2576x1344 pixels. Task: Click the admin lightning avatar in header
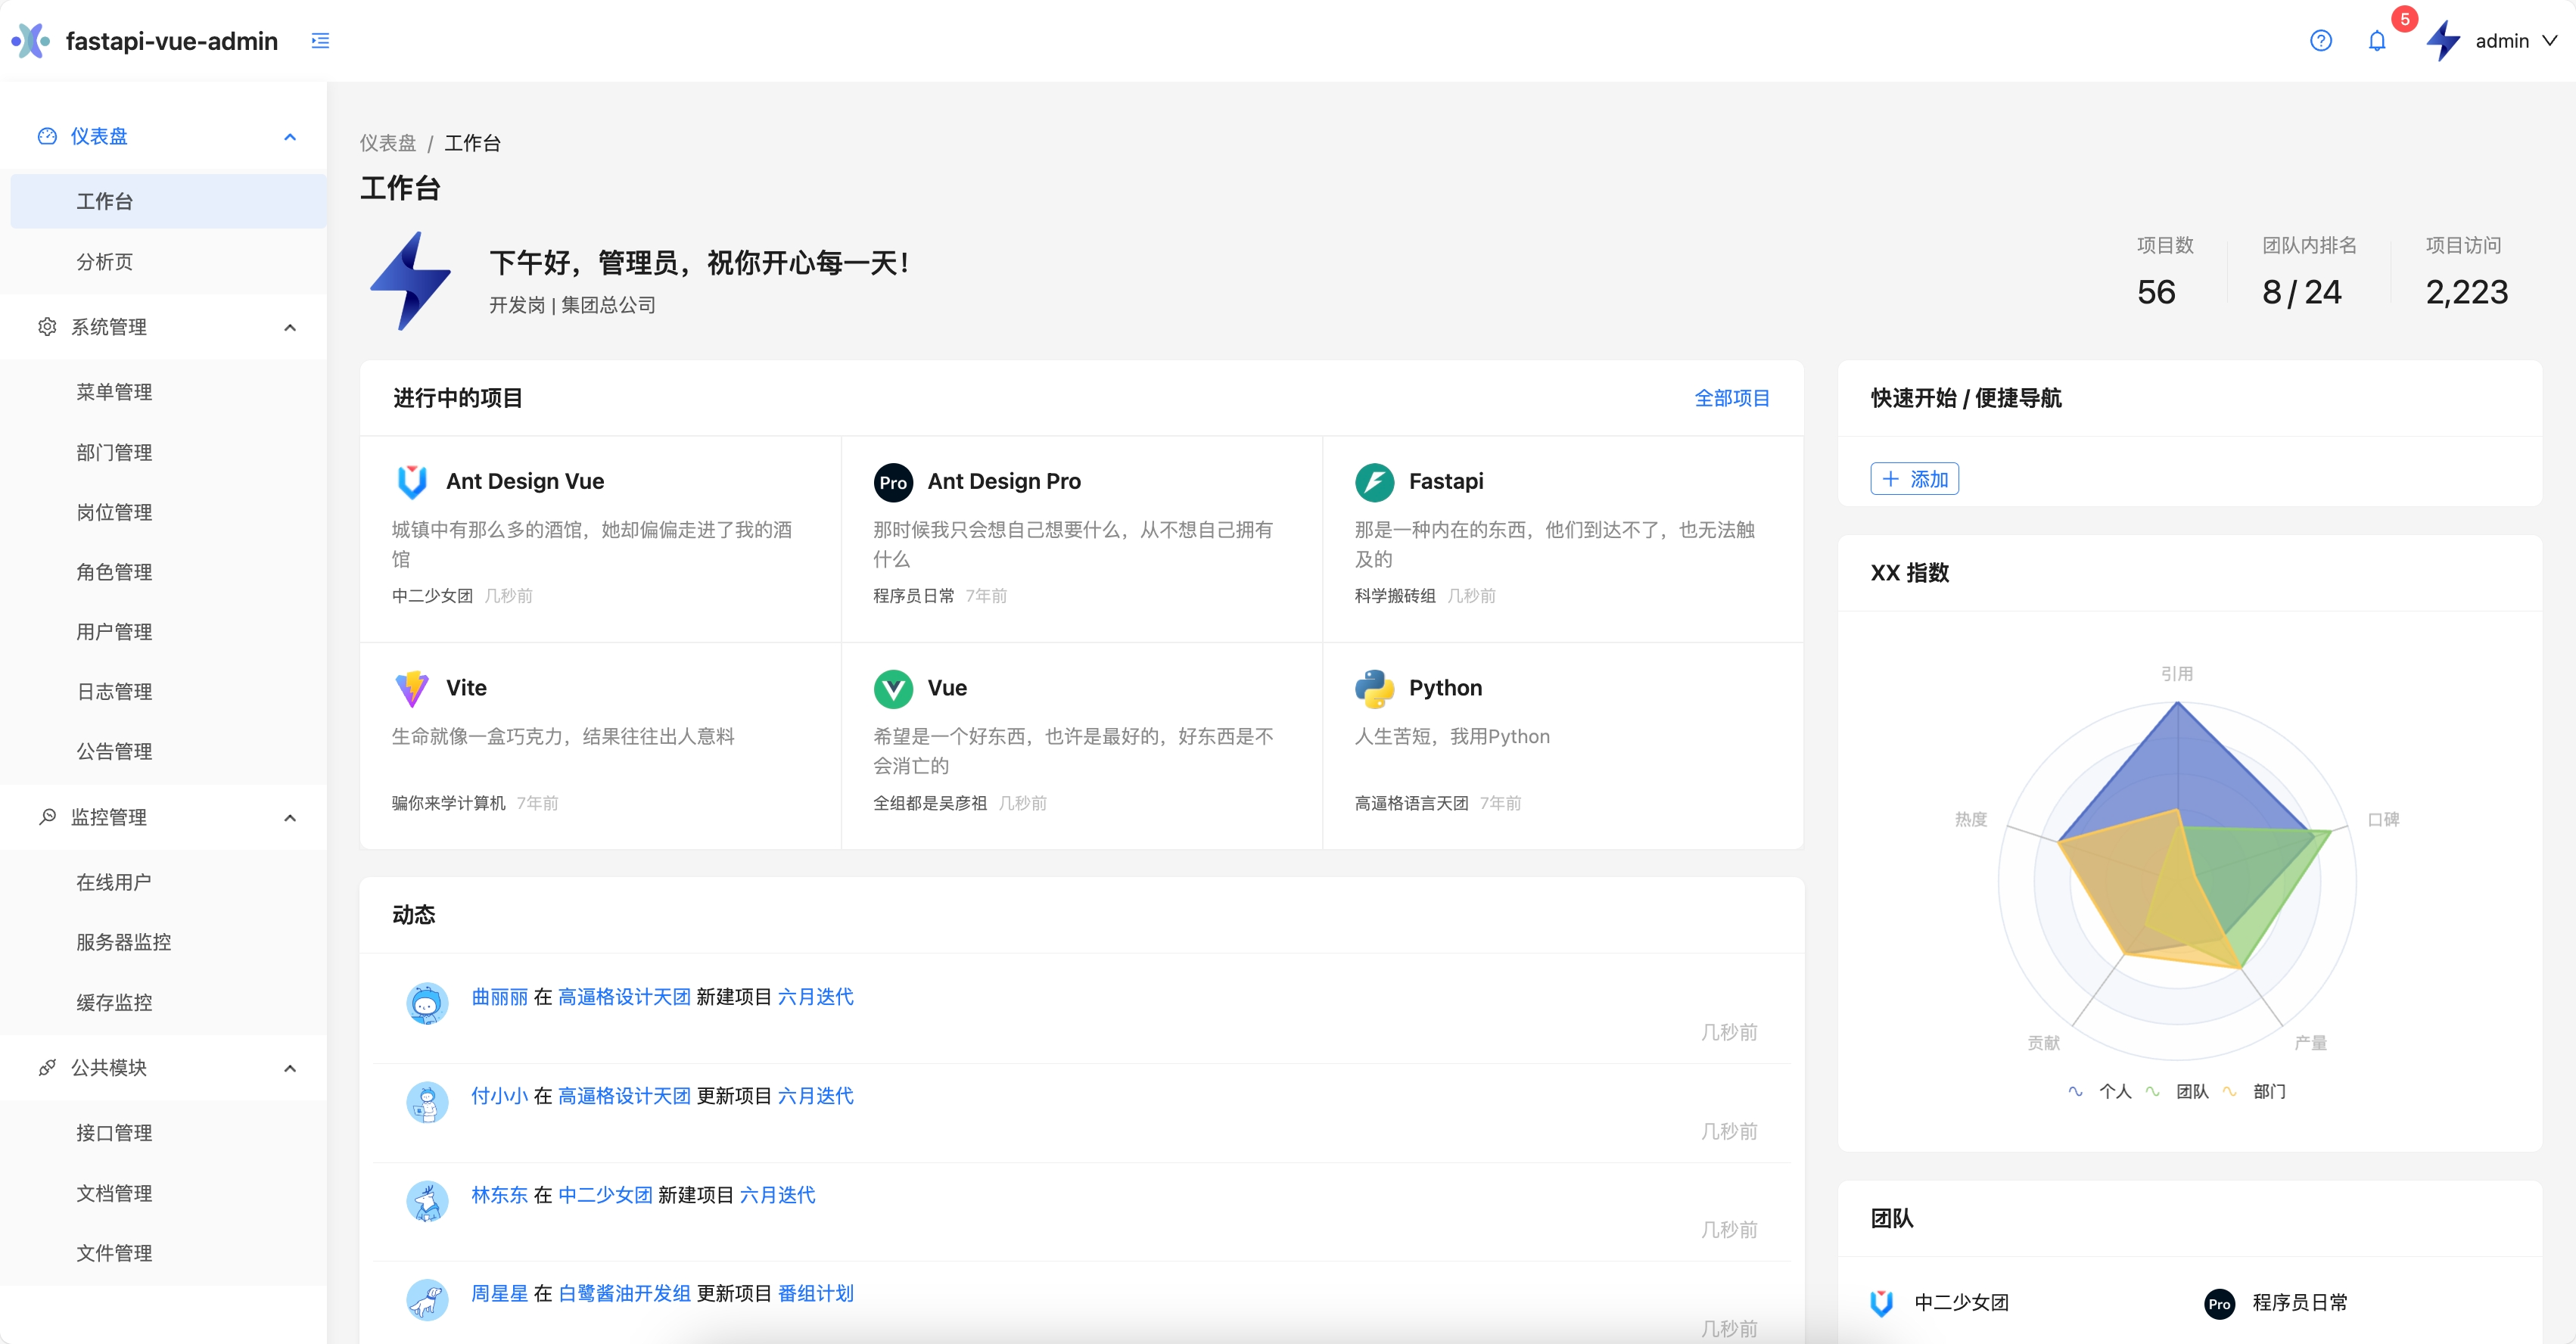(2443, 41)
